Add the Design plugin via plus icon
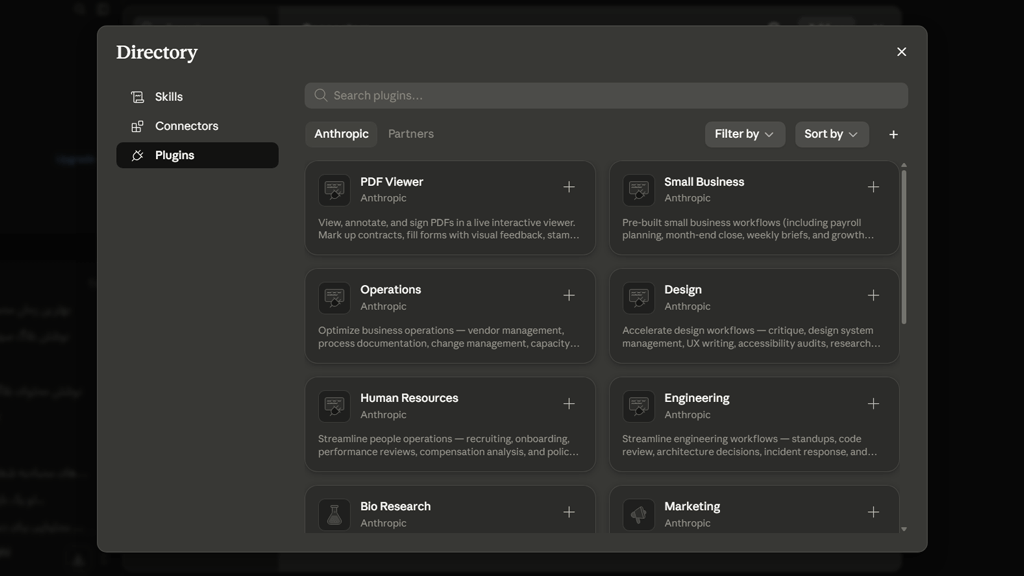Viewport: 1024px width, 576px height. [873, 296]
